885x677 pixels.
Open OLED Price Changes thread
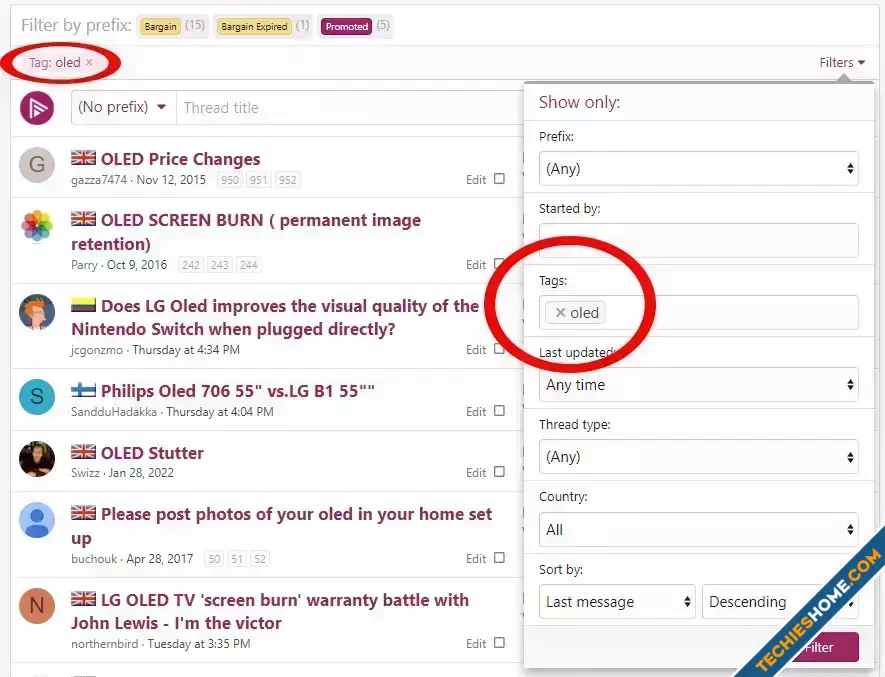pos(181,159)
